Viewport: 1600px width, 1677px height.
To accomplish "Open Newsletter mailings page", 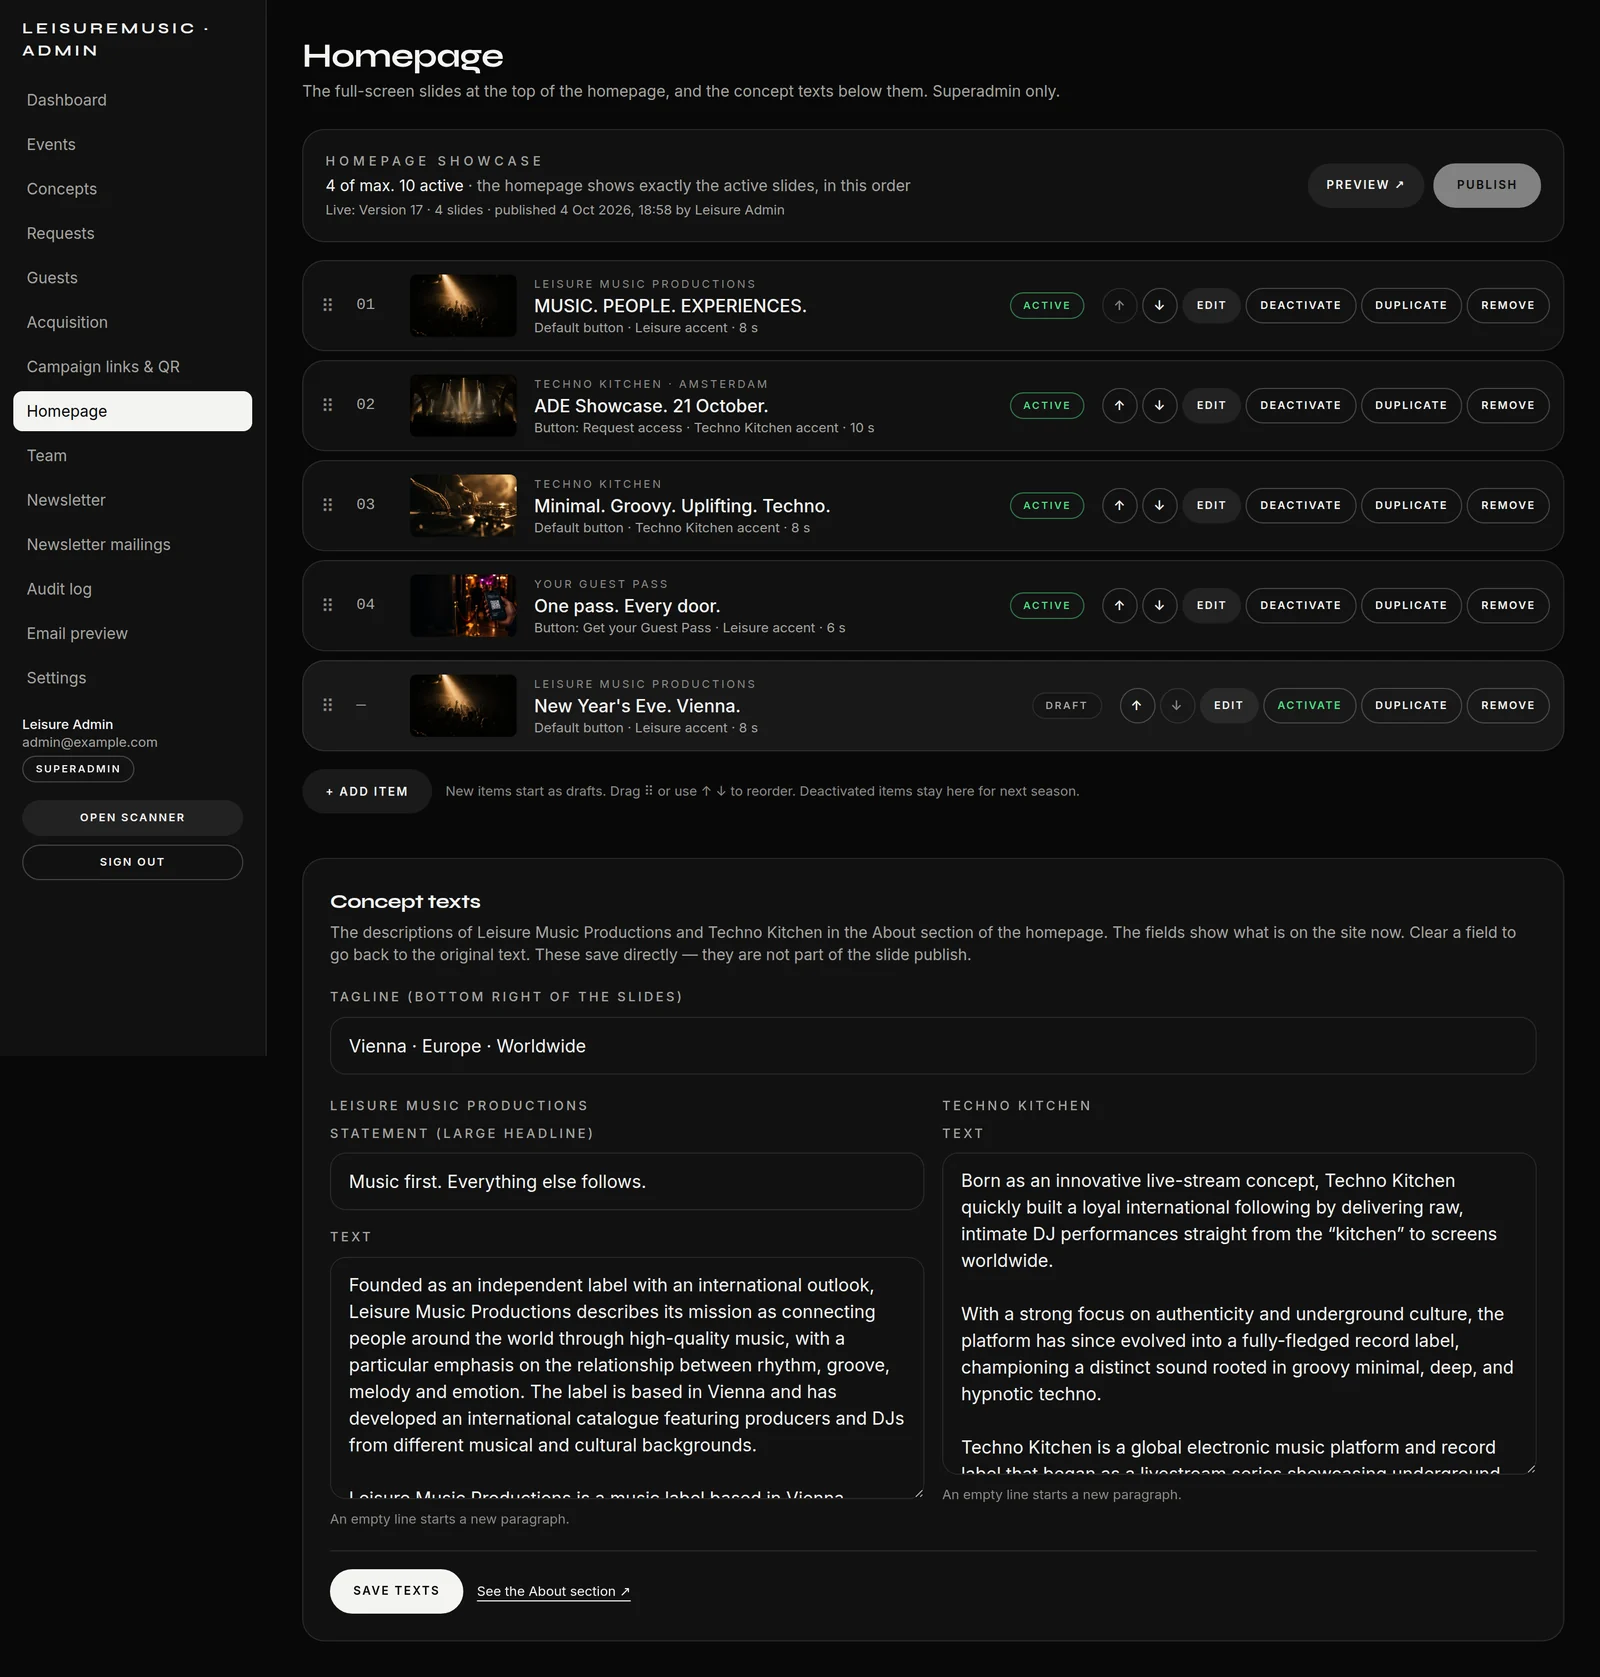I will point(132,545).
